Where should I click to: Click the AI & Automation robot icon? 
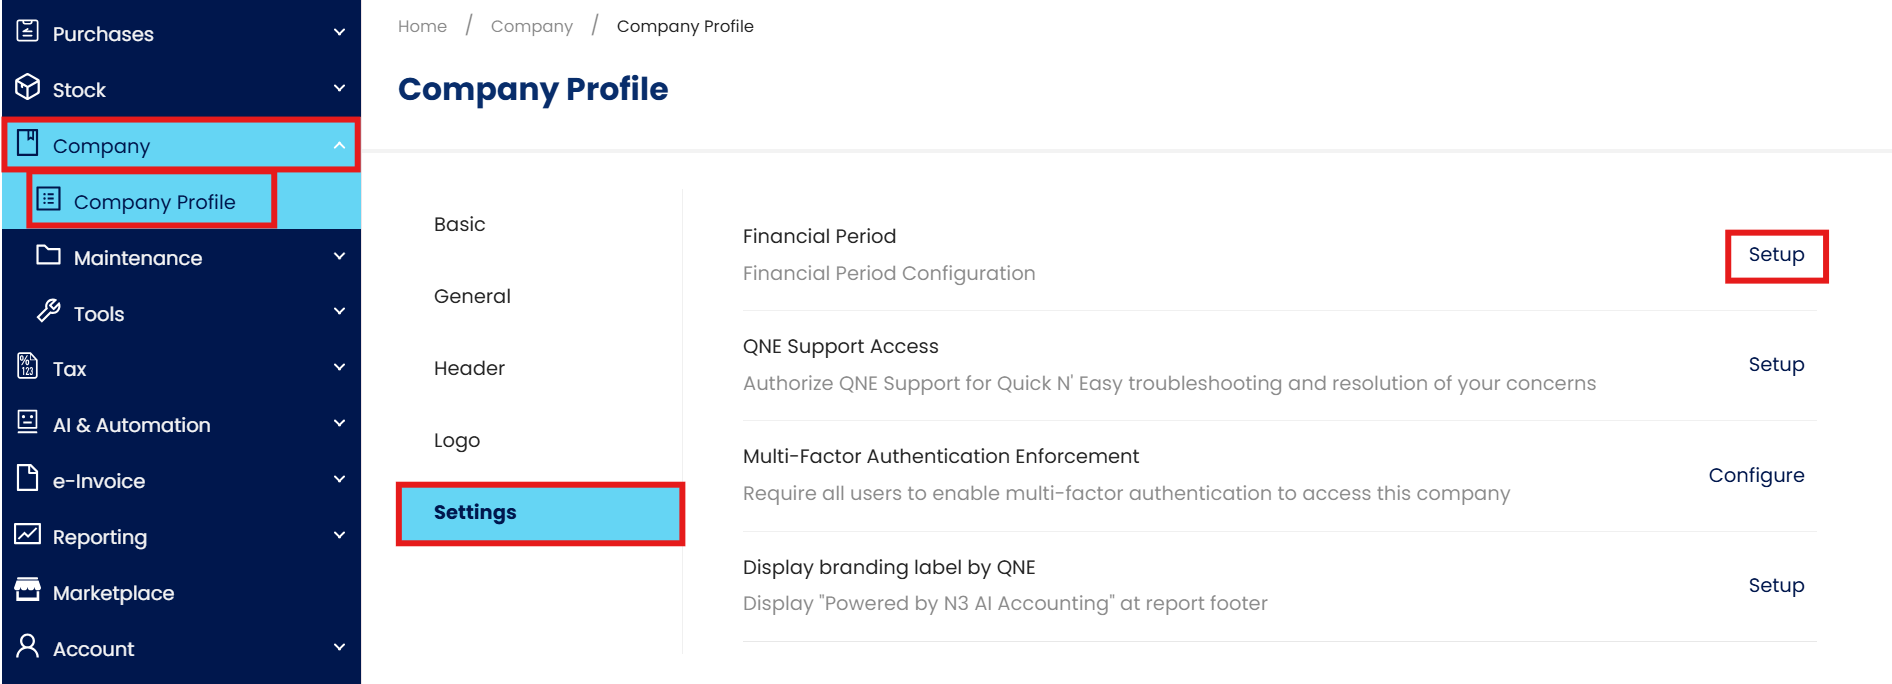28,423
